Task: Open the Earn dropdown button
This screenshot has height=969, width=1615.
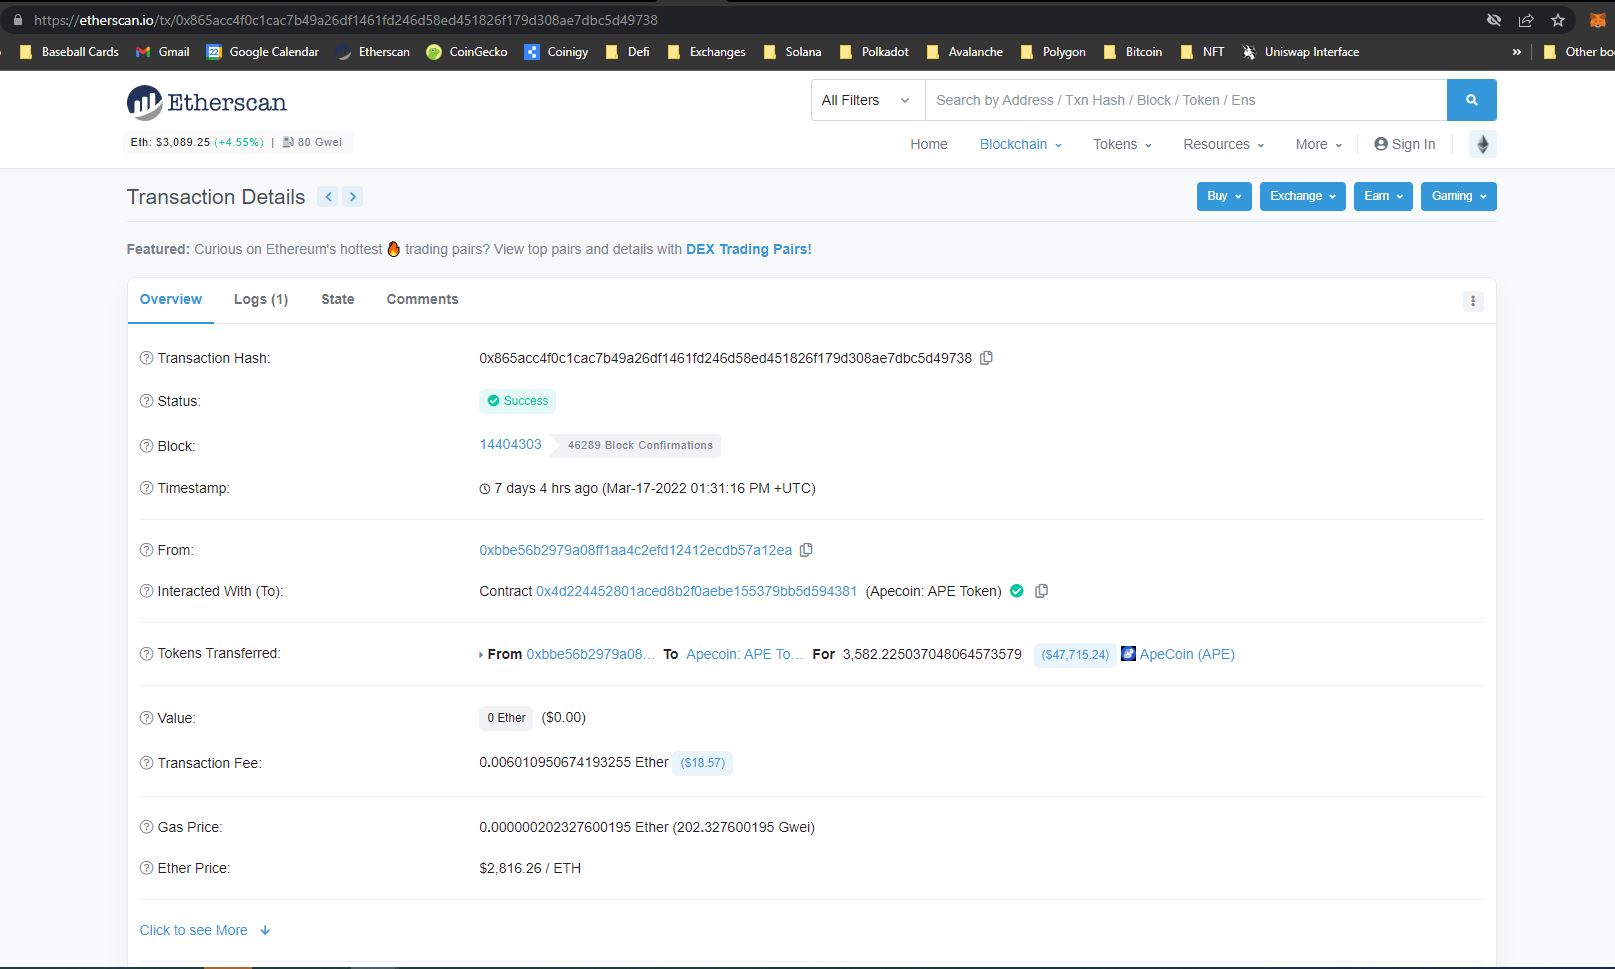Action: (1384, 196)
